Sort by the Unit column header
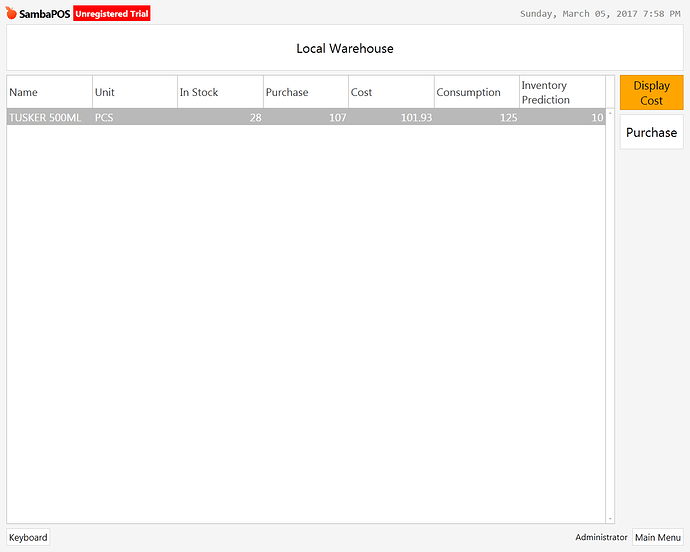Screen dimensions: 690x552 pos(134,92)
